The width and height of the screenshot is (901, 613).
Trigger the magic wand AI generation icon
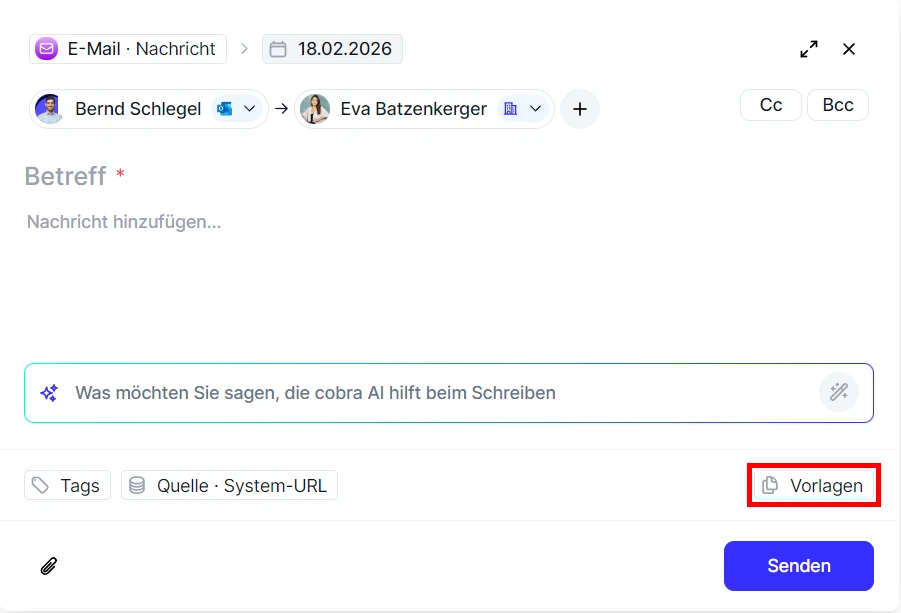[x=838, y=392]
